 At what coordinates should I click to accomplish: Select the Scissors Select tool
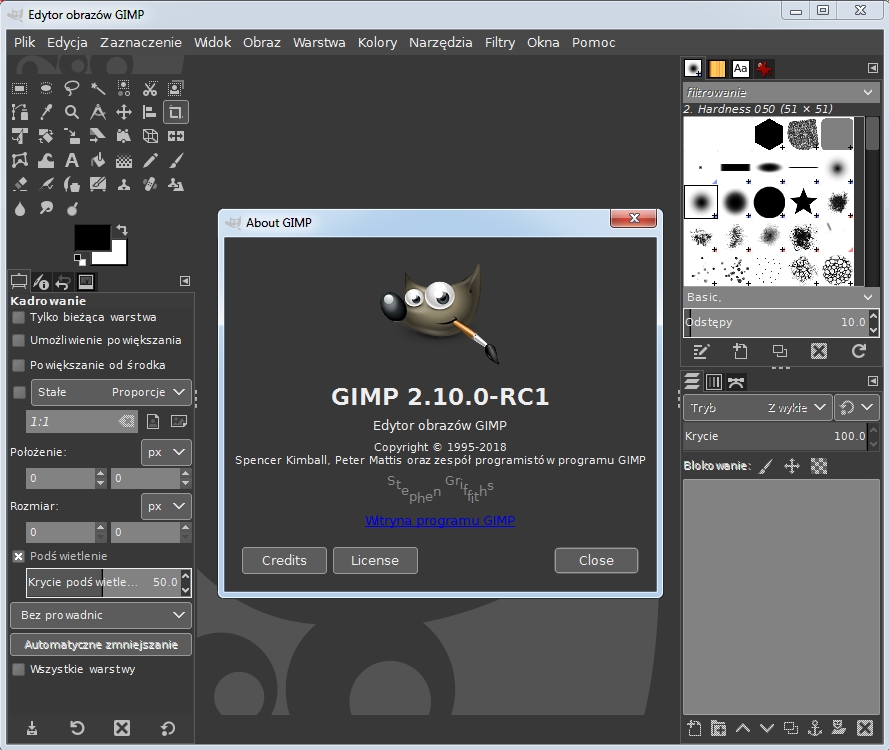(x=150, y=89)
